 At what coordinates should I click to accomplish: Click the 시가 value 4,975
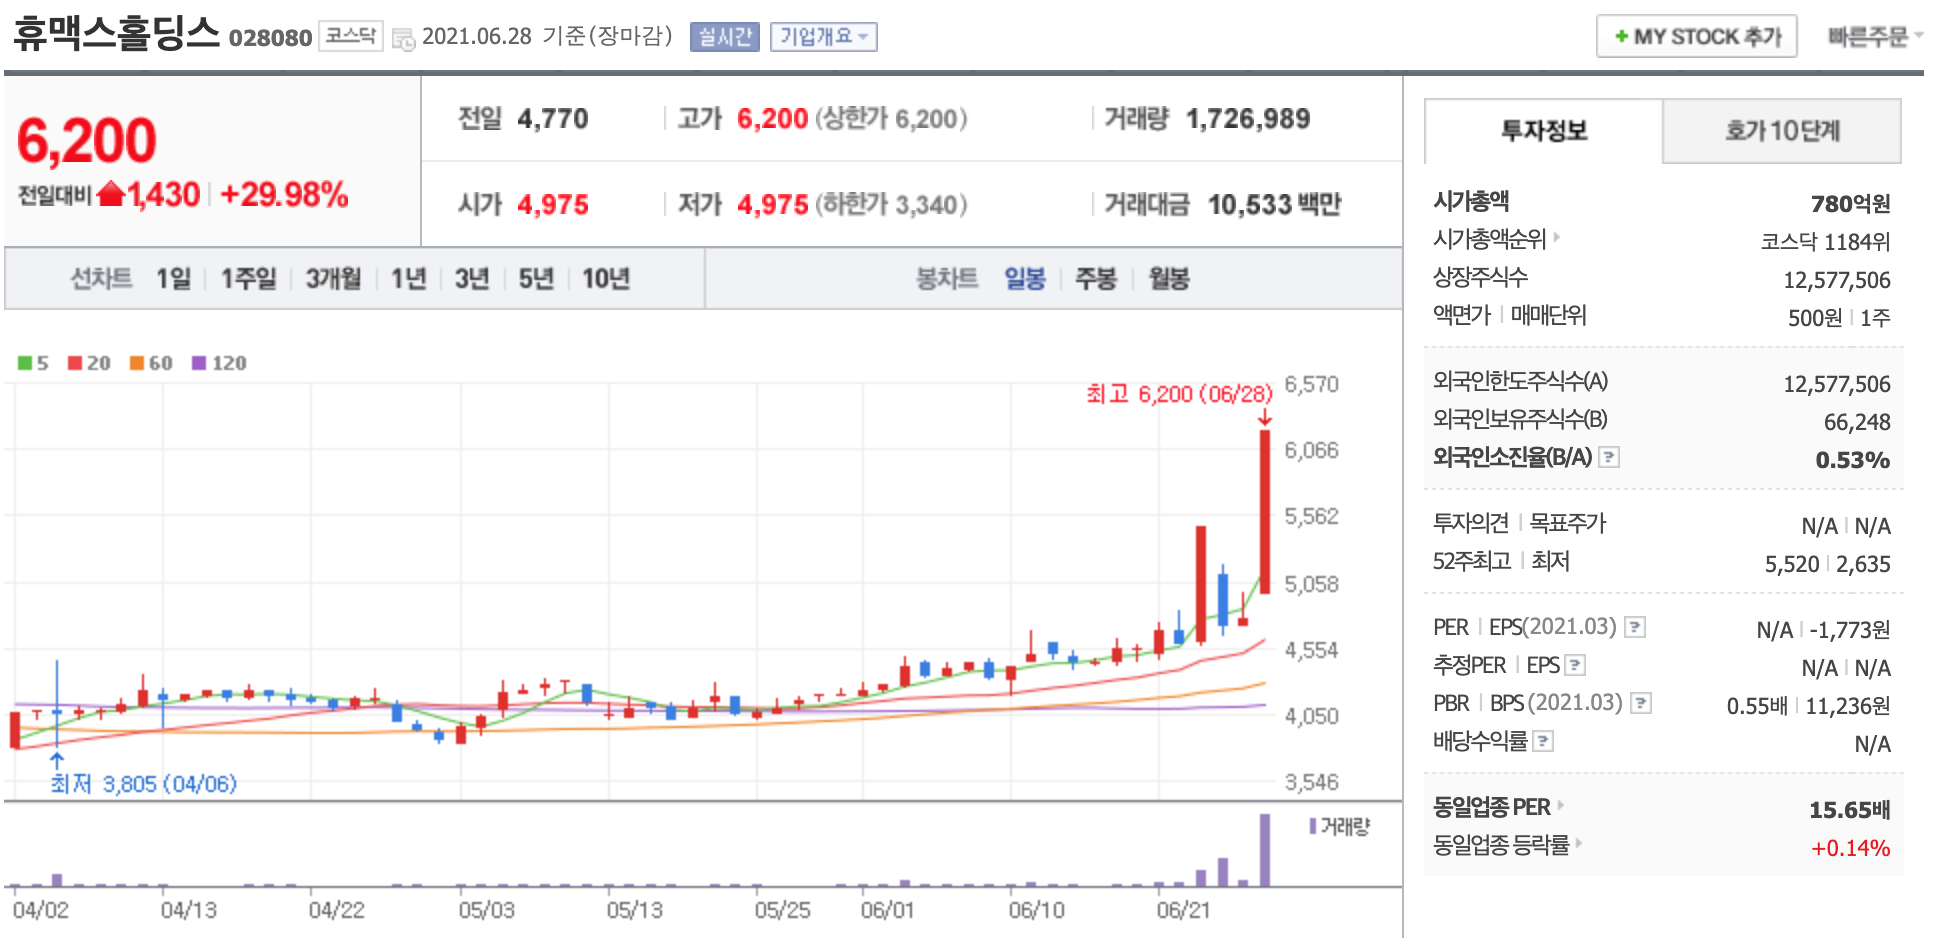(x=553, y=205)
